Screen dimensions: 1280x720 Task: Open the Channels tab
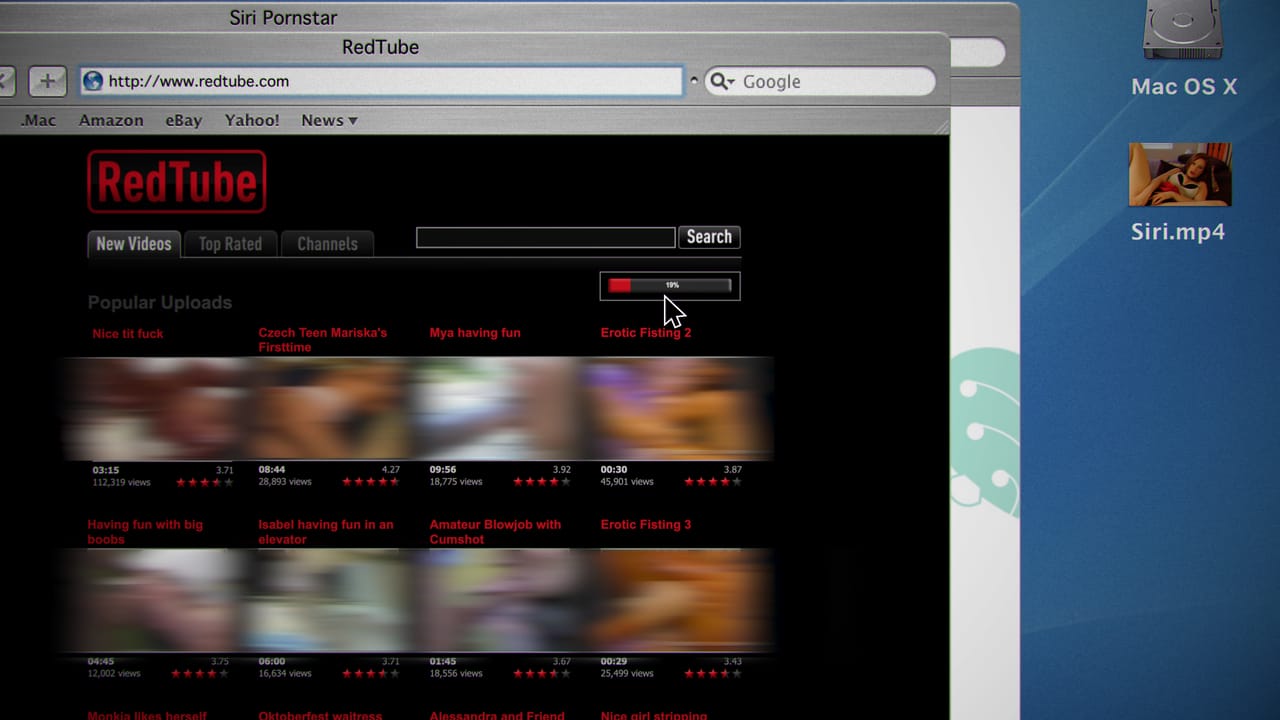click(x=327, y=244)
